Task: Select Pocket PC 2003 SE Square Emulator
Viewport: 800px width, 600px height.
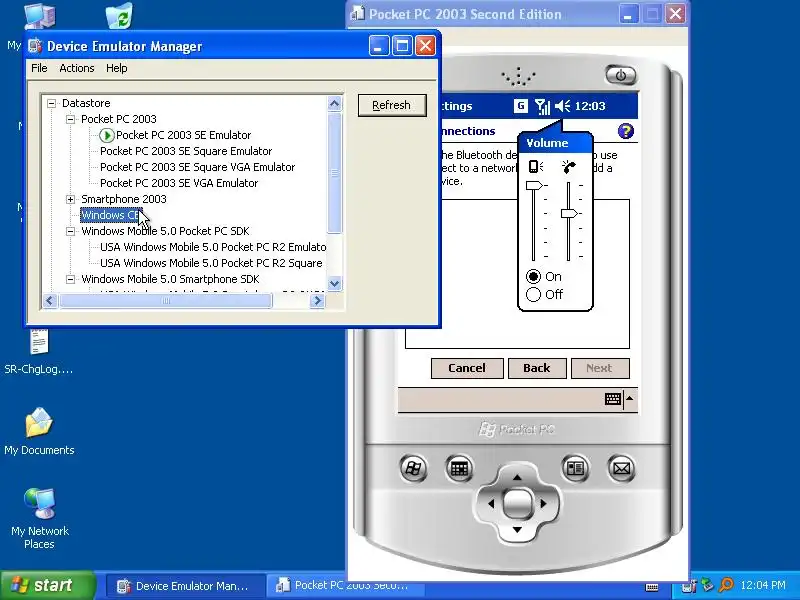Action: click(x=186, y=151)
